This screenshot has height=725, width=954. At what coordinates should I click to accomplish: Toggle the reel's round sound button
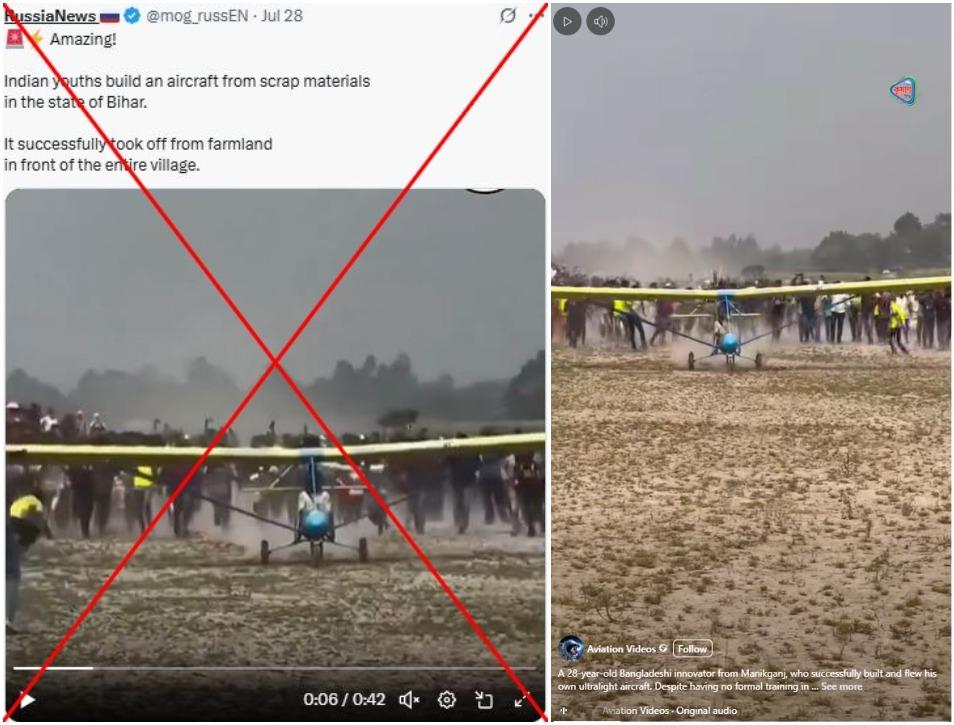(601, 22)
